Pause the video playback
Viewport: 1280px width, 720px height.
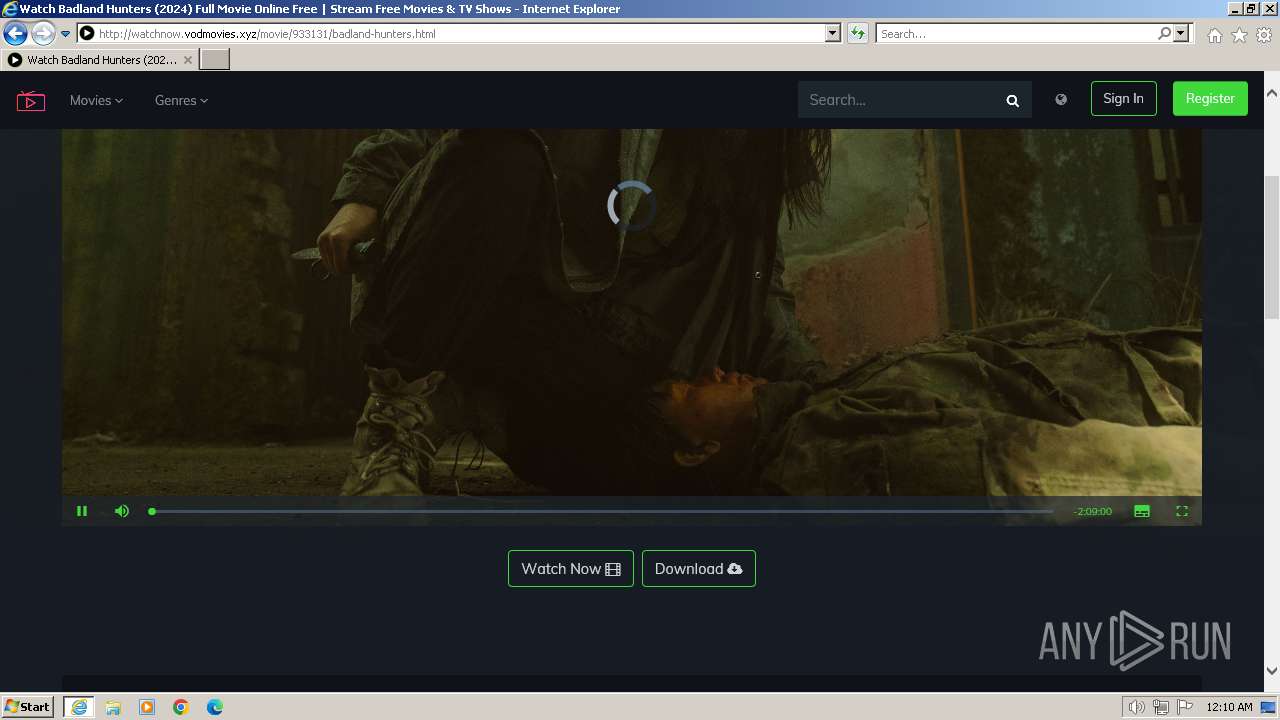(x=82, y=511)
